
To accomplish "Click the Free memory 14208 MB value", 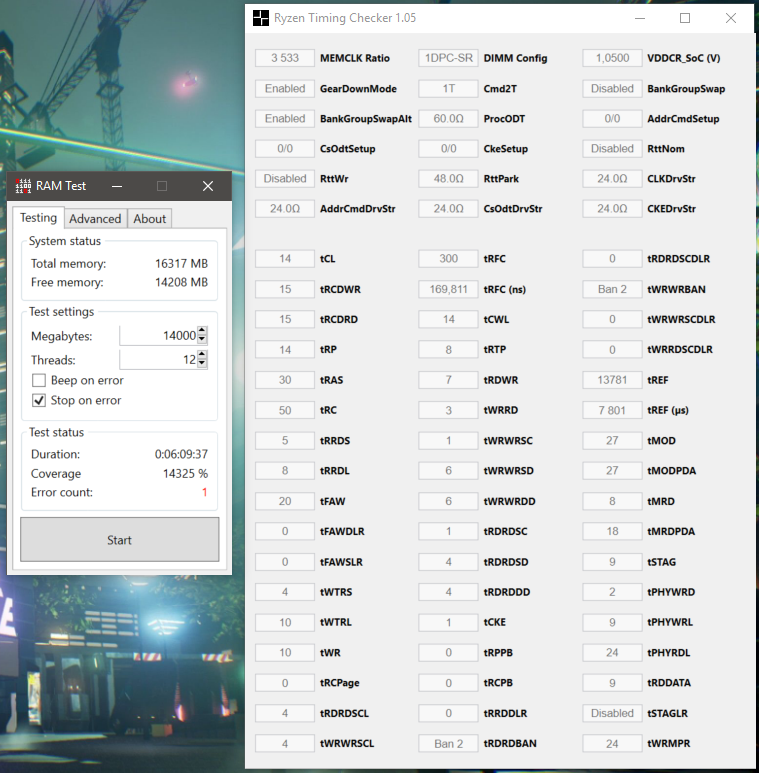I will [x=181, y=282].
